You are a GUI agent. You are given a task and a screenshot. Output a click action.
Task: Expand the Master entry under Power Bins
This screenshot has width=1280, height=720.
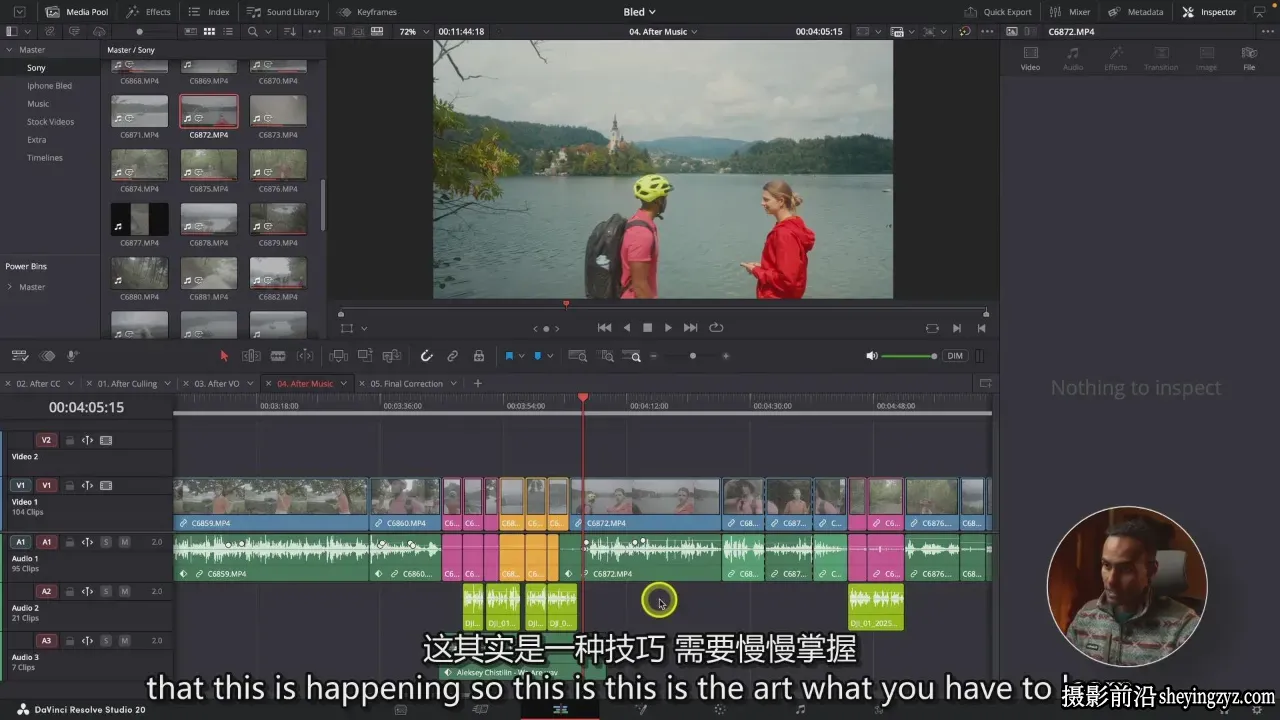pyautogui.click(x=10, y=287)
